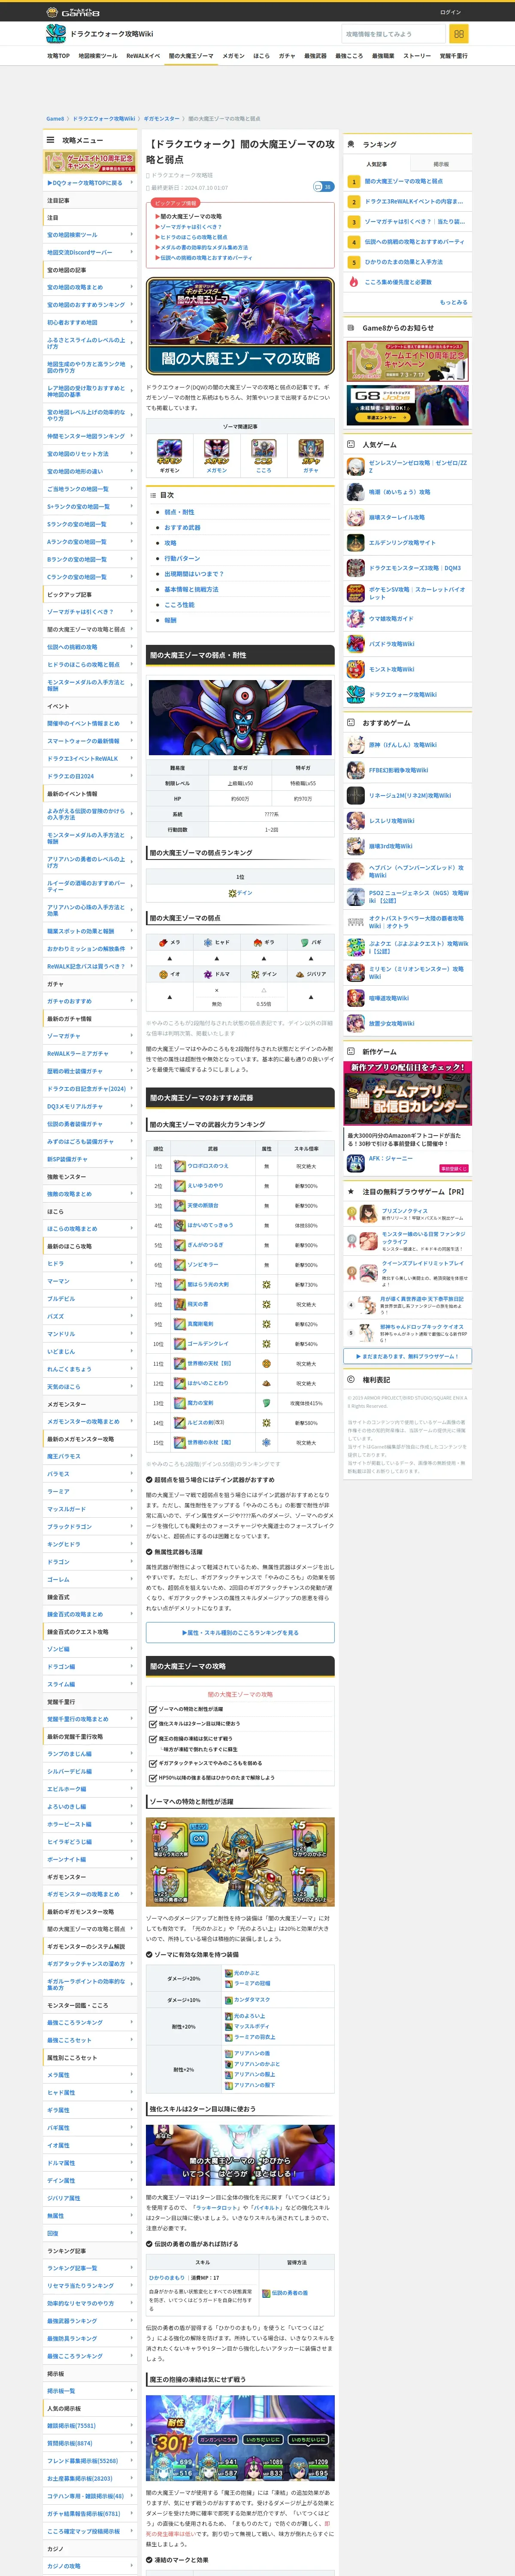Expand the 宝の地図検索ツール sidebar entry
This screenshot has height=2576, width=515.
pos(90,235)
